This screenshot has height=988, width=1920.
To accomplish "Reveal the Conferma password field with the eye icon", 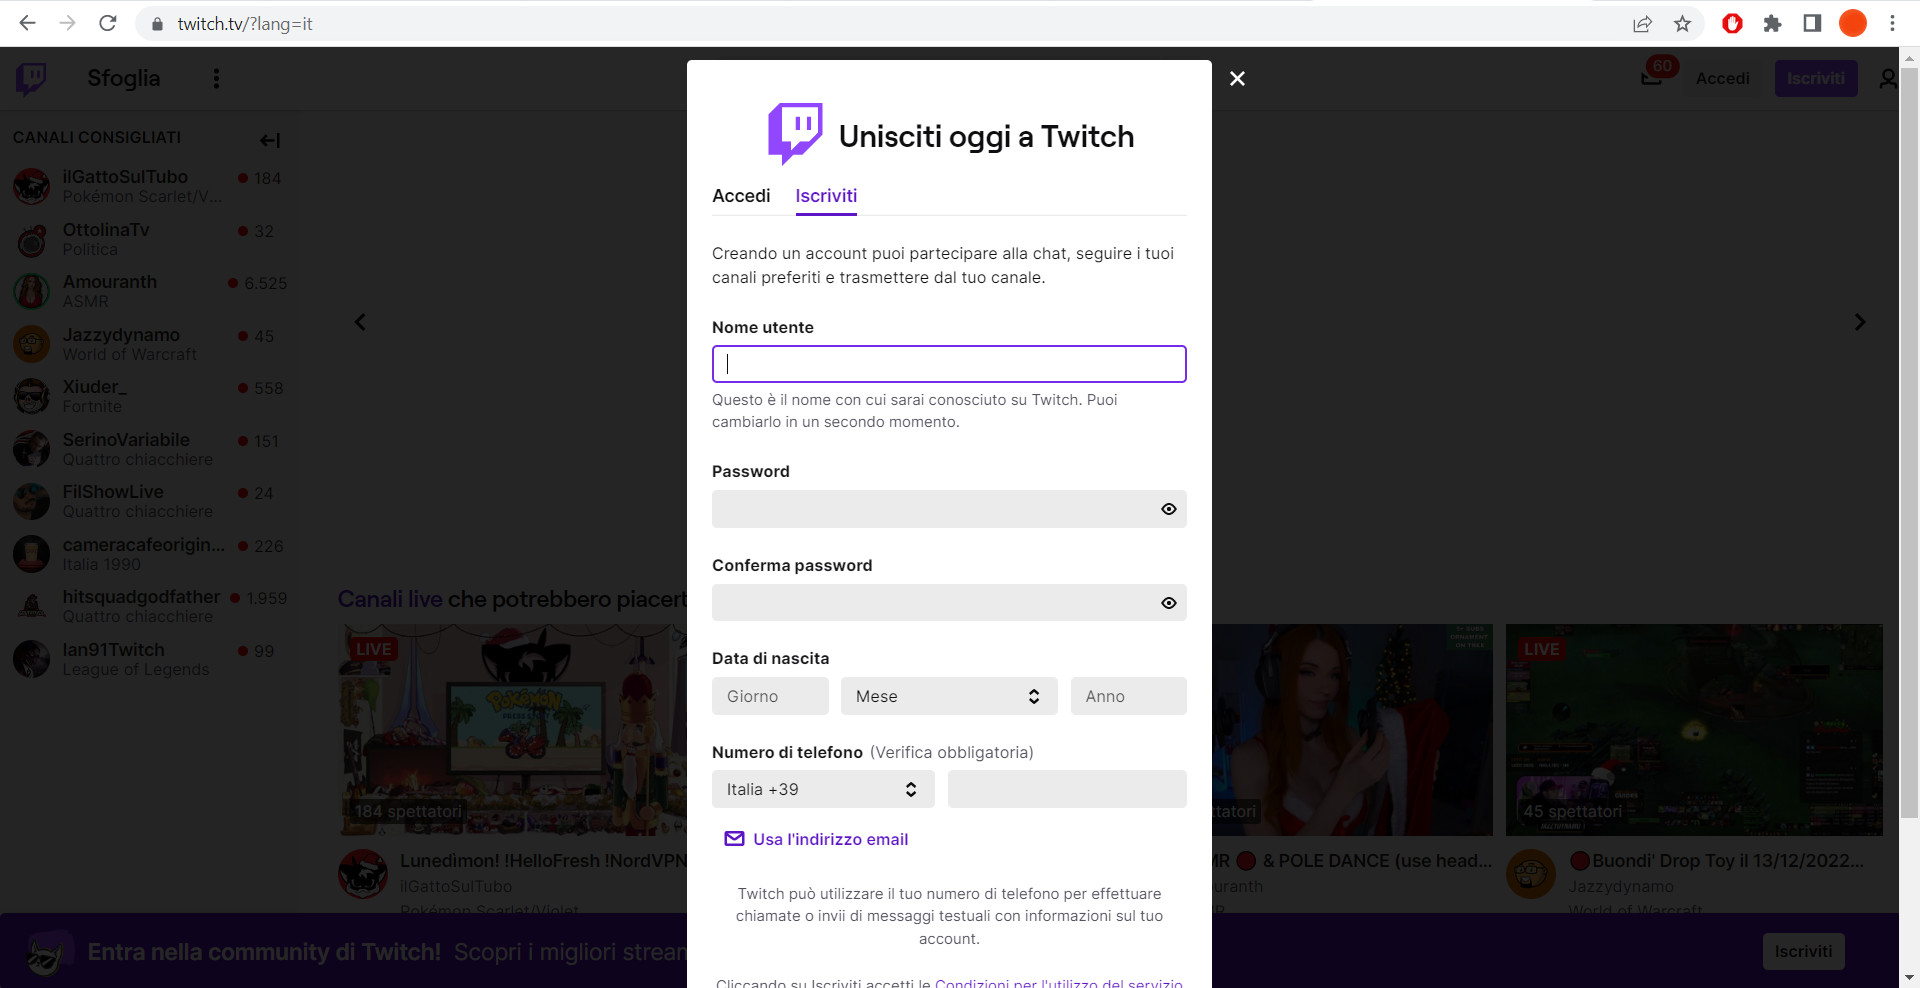I will [x=1168, y=603].
